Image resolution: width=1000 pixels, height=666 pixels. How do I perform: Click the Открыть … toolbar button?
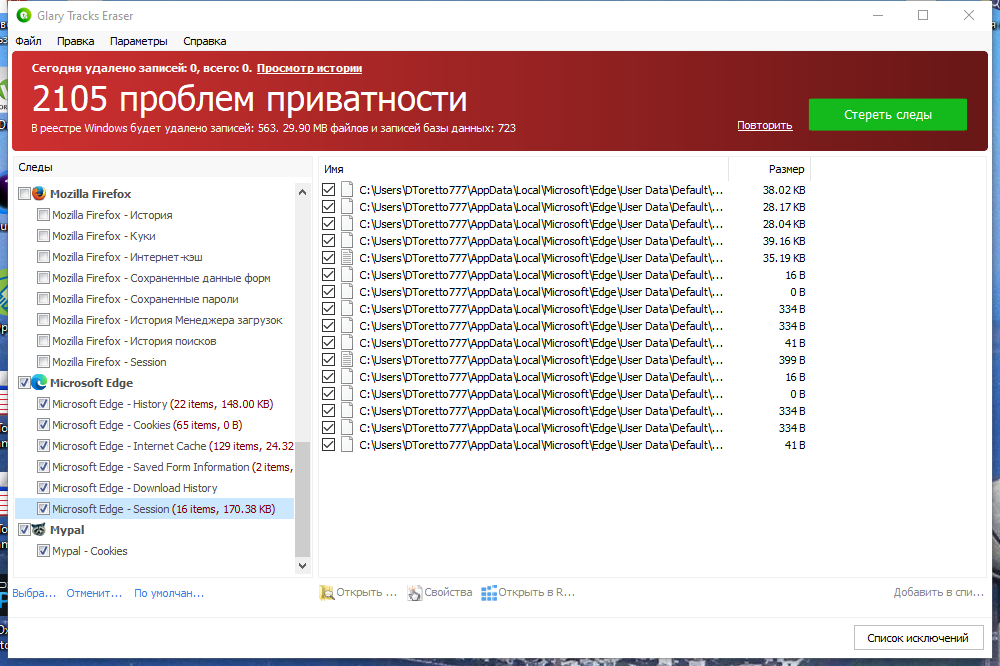[x=358, y=593]
